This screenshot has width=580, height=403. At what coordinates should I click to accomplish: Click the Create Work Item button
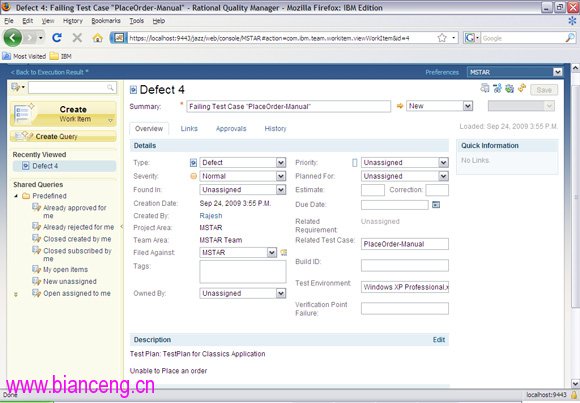[63, 114]
